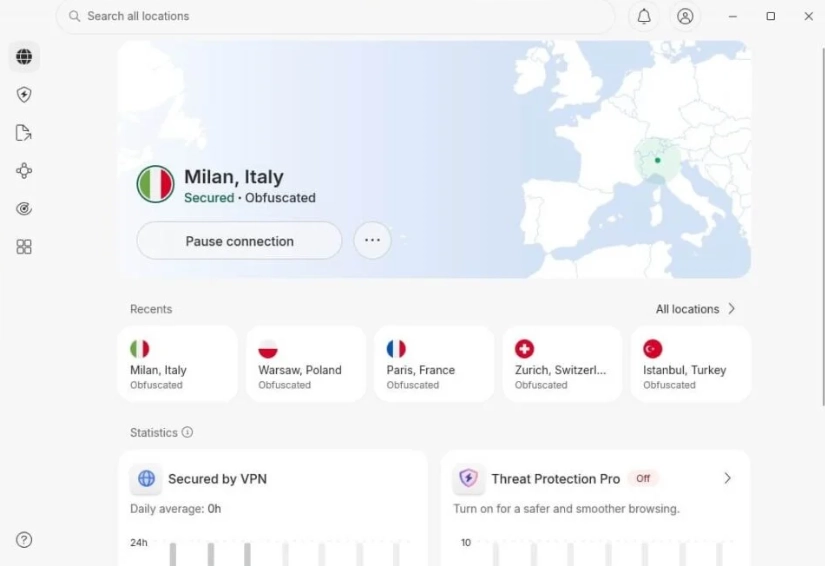This screenshot has height=566, width=825.
Task: Click the Threat Protection Pro shield icon
Action: 468,478
